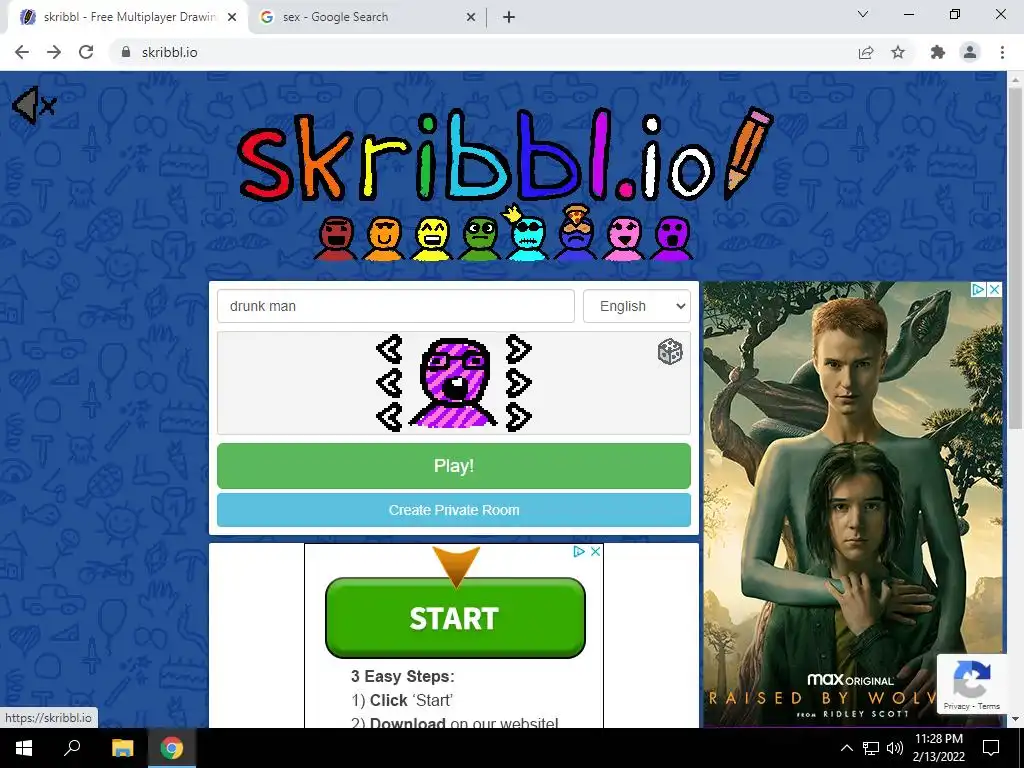Switch to the Google Search tab
This screenshot has height=768, width=1024.
(x=368, y=17)
